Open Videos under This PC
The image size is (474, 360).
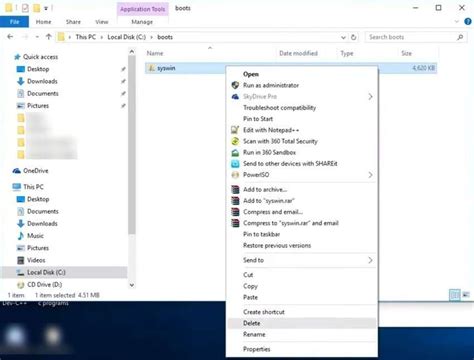36,260
